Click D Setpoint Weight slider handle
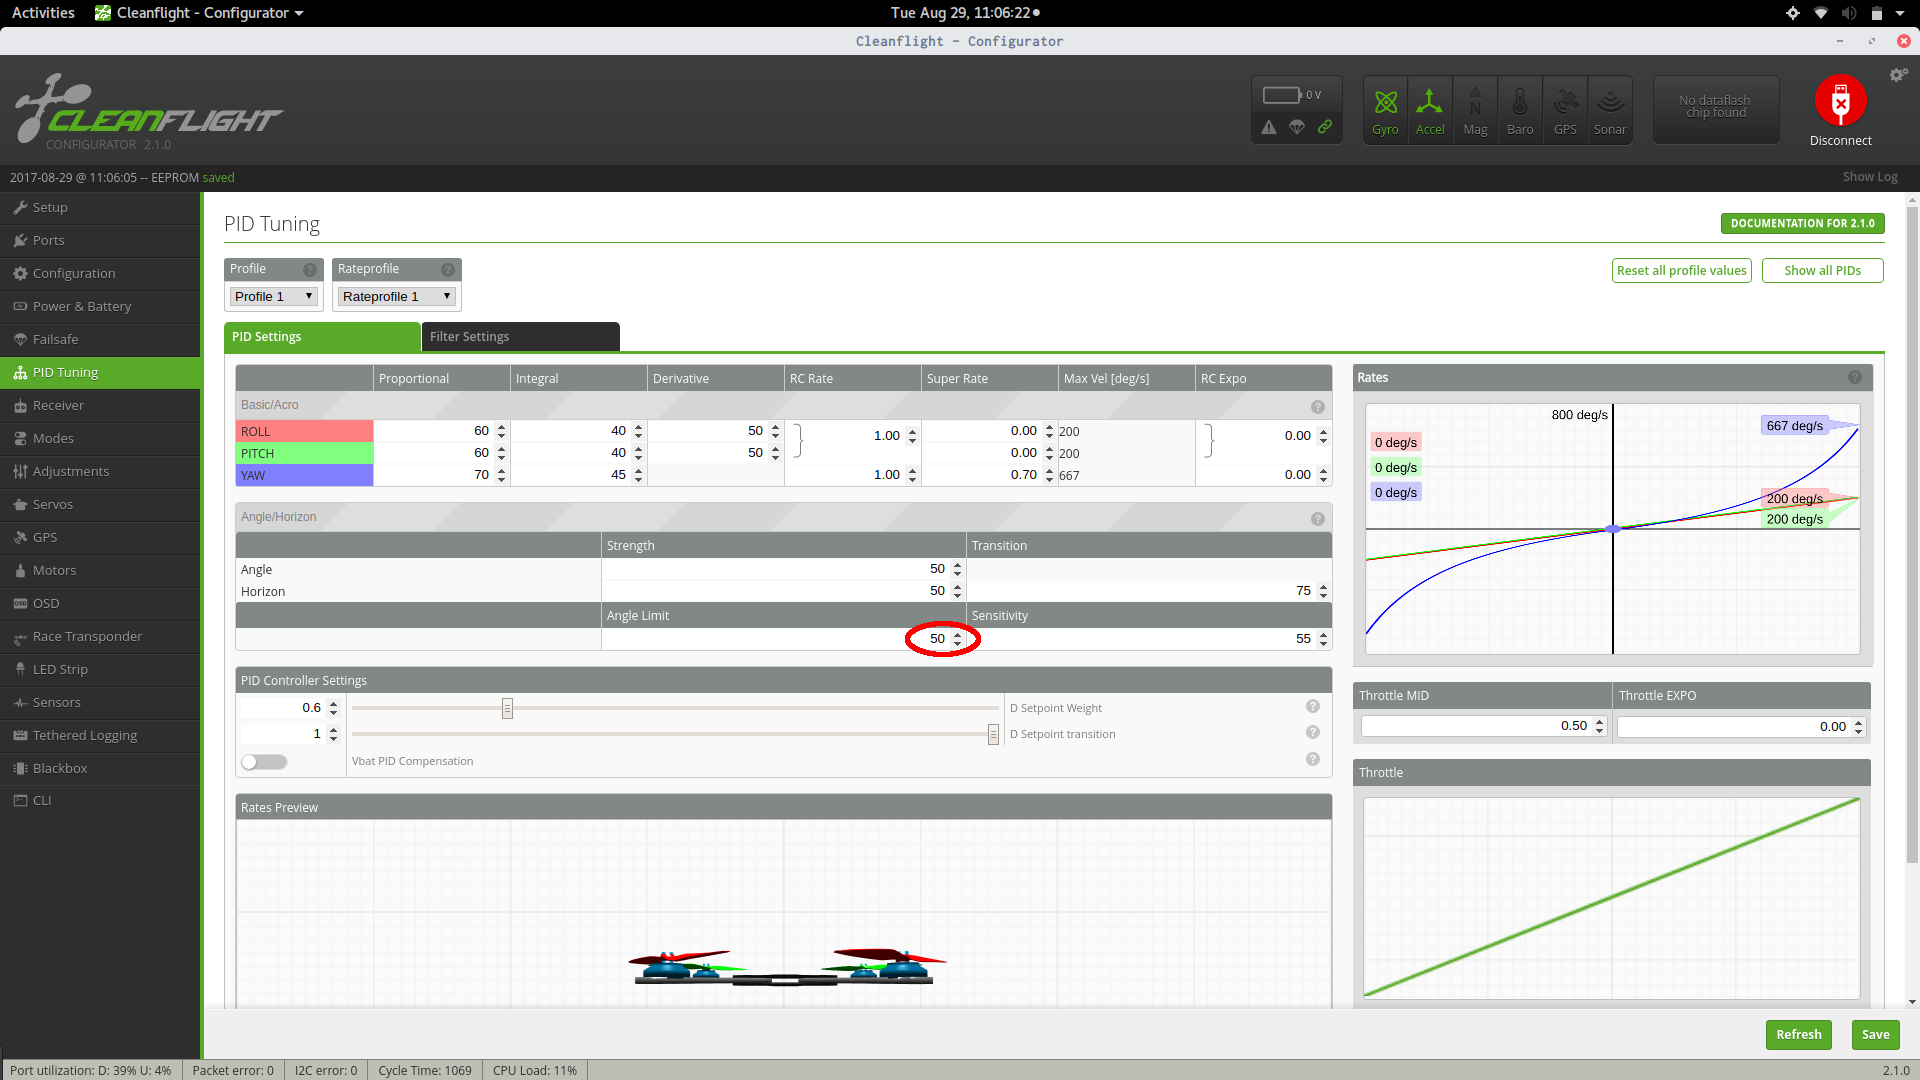This screenshot has height=1080, width=1920. (507, 708)
